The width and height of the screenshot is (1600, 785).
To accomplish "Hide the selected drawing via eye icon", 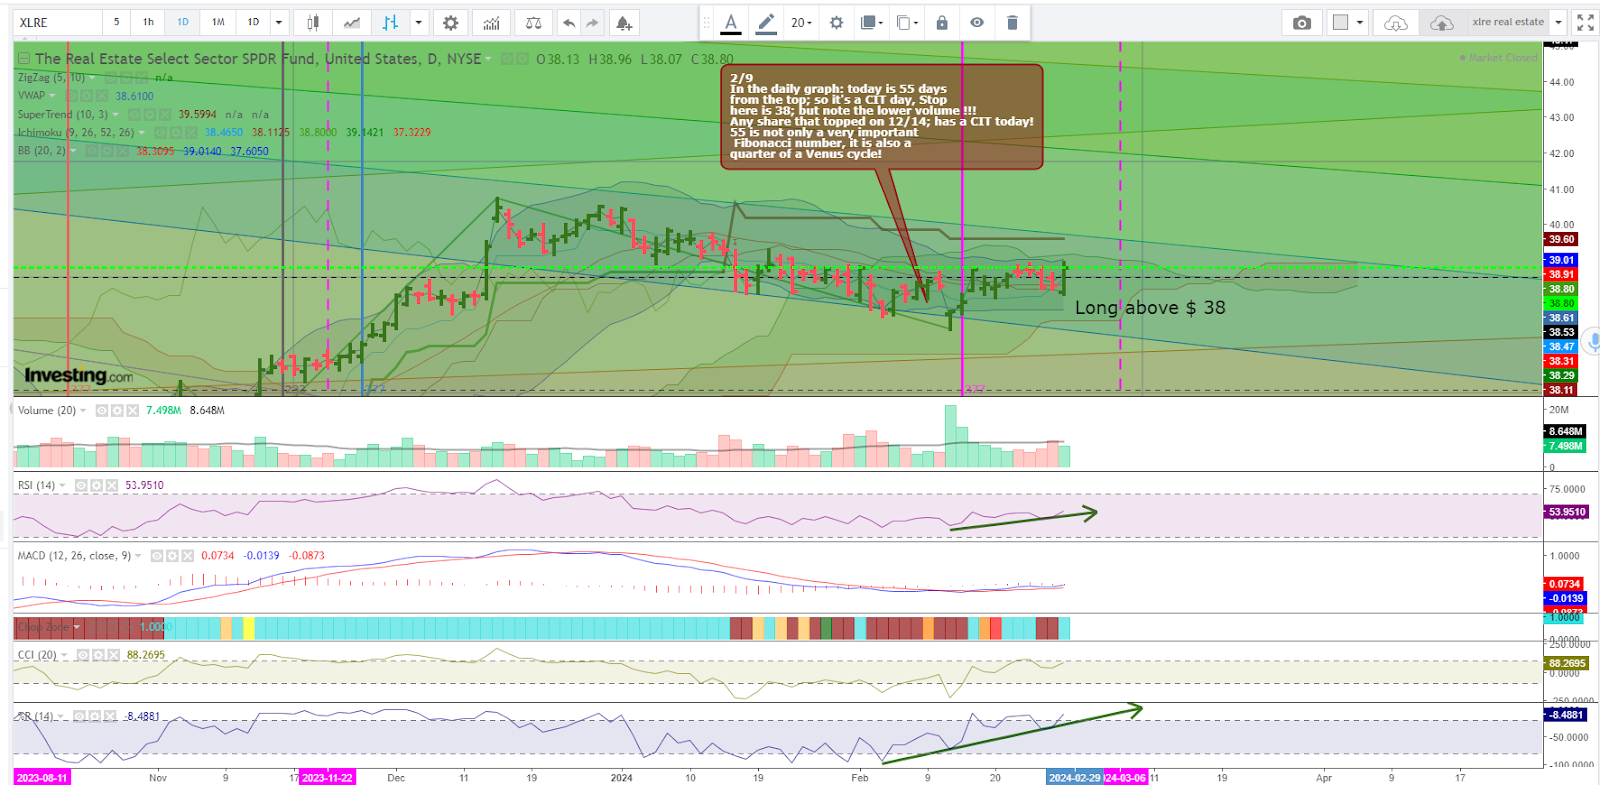I will [x=977, y=22].
